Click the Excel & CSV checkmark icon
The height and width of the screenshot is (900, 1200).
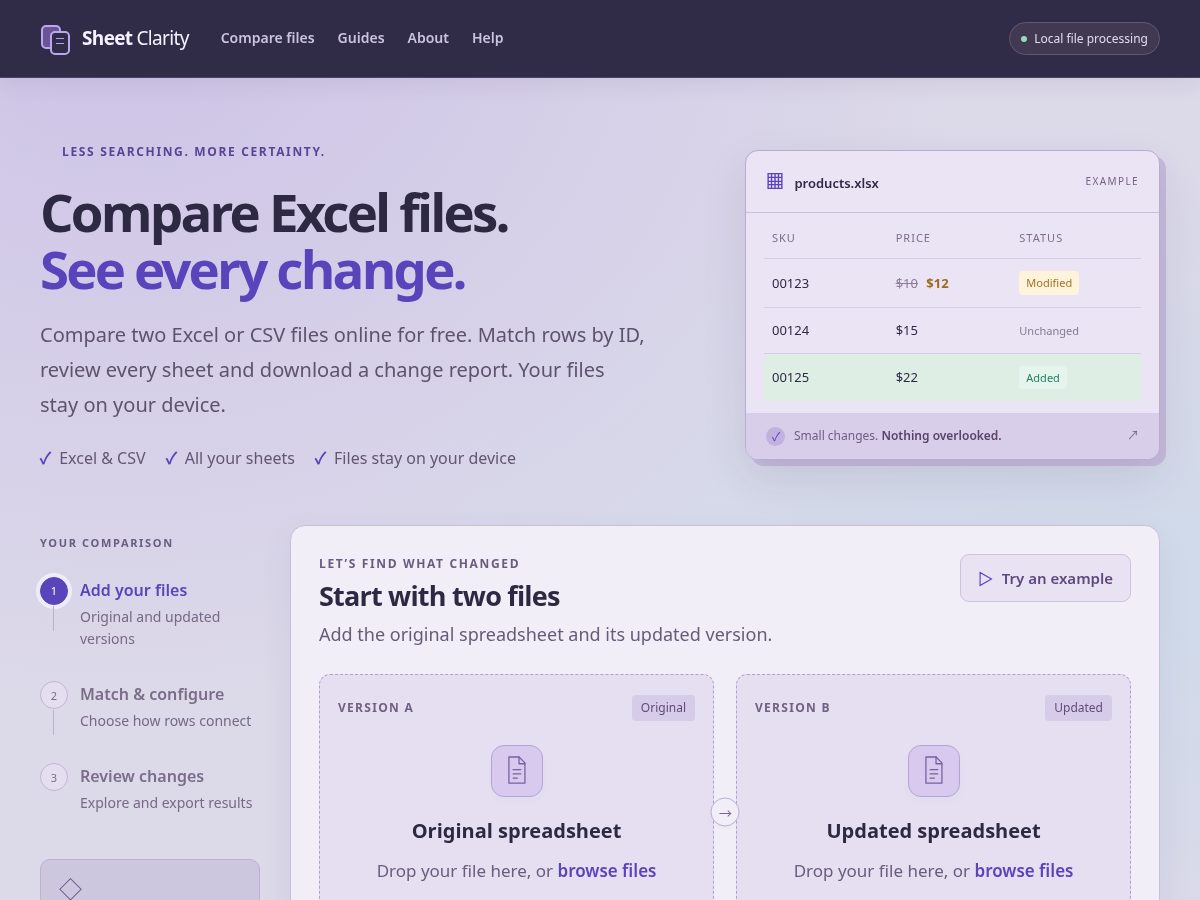click(x=45, y=458)
